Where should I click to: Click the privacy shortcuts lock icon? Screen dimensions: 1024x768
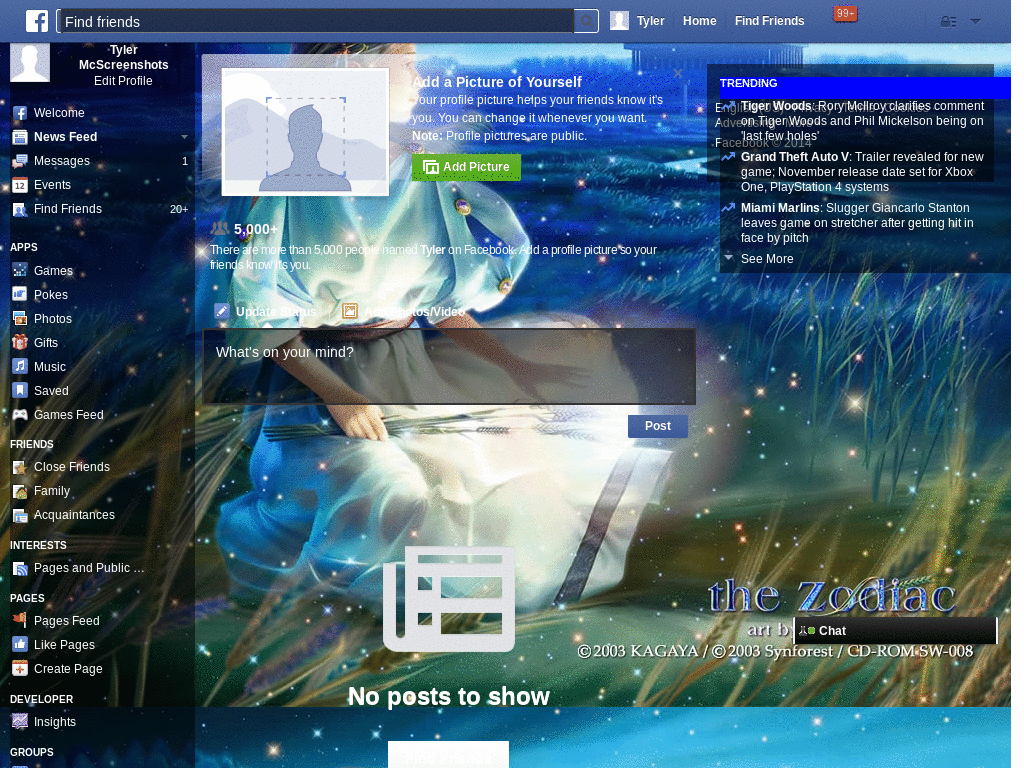(948, 22)
